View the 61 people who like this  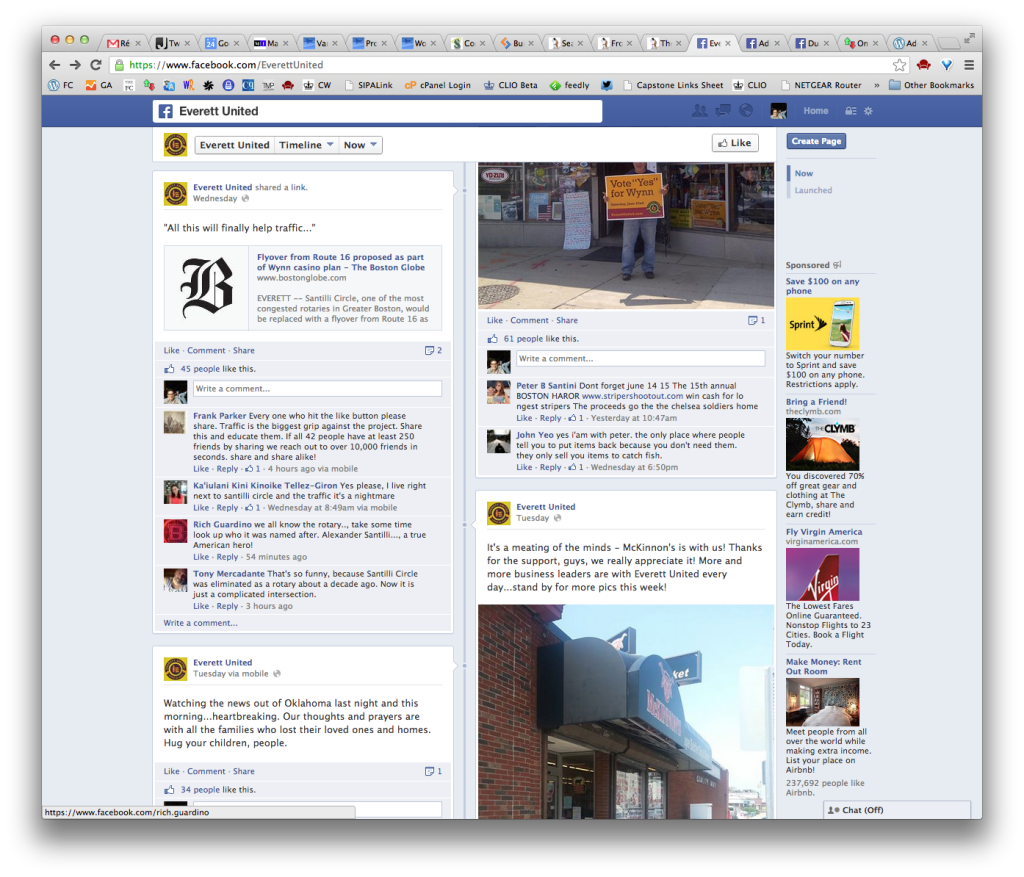pos(523,339)
